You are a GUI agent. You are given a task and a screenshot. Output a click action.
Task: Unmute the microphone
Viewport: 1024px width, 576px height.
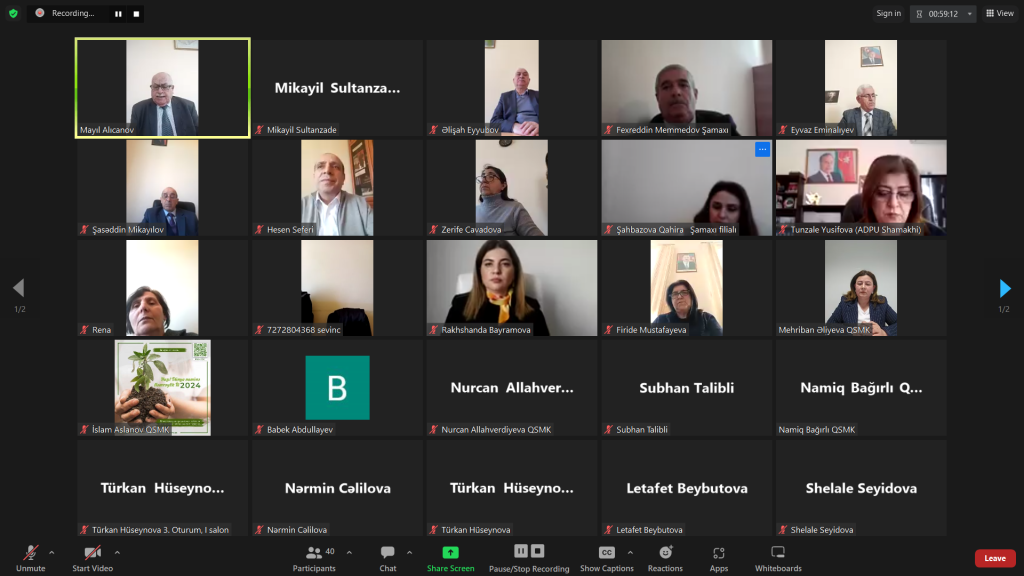pos(31,559)
